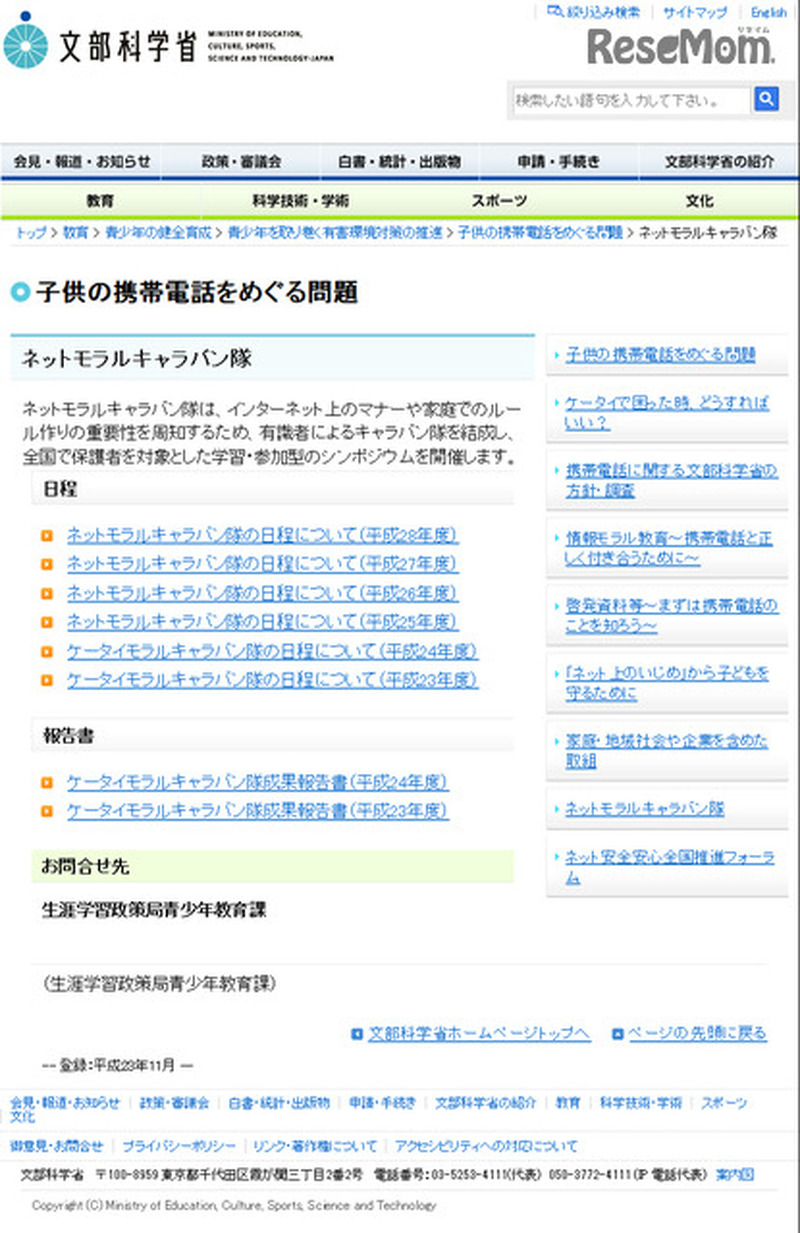This screenshot has height=1233, width=800.
Task: Open the プライバシーポリシー footer link
Action: 178,1146
